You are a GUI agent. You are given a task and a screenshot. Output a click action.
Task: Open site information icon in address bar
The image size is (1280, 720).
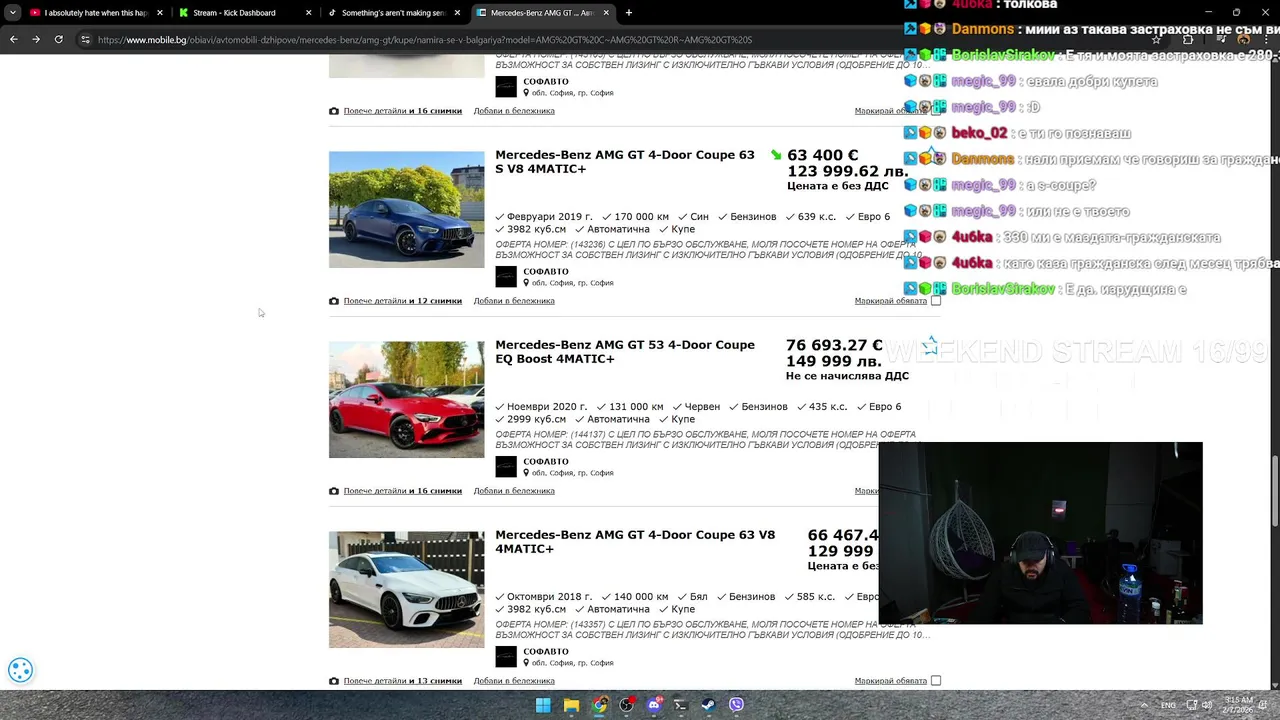(86, 39)
